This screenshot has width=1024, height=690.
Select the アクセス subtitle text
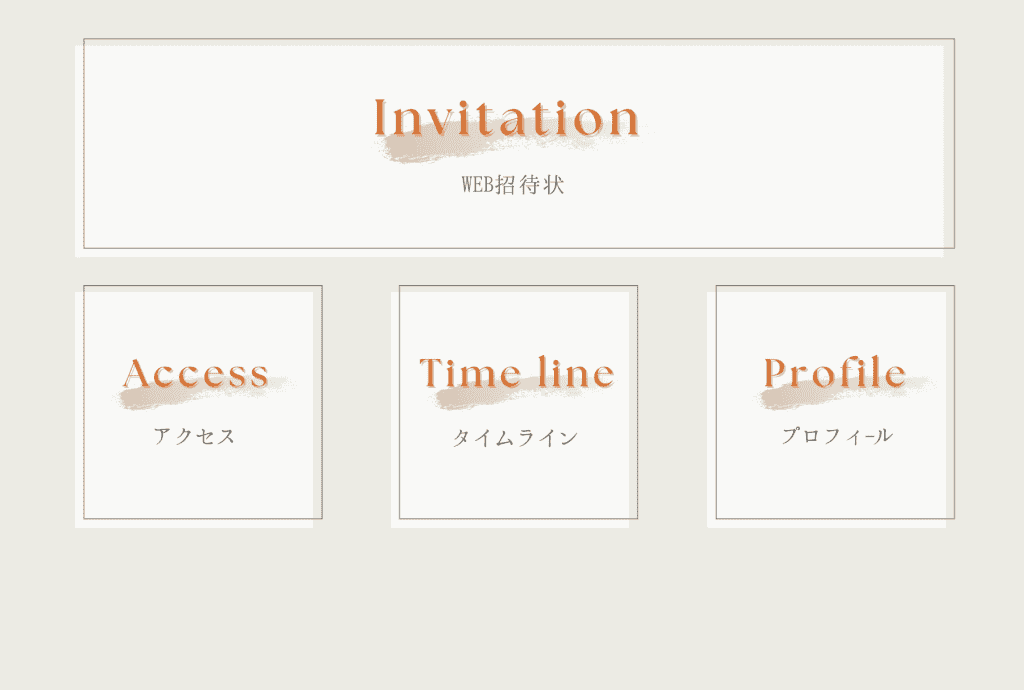[x=195, y=436]
